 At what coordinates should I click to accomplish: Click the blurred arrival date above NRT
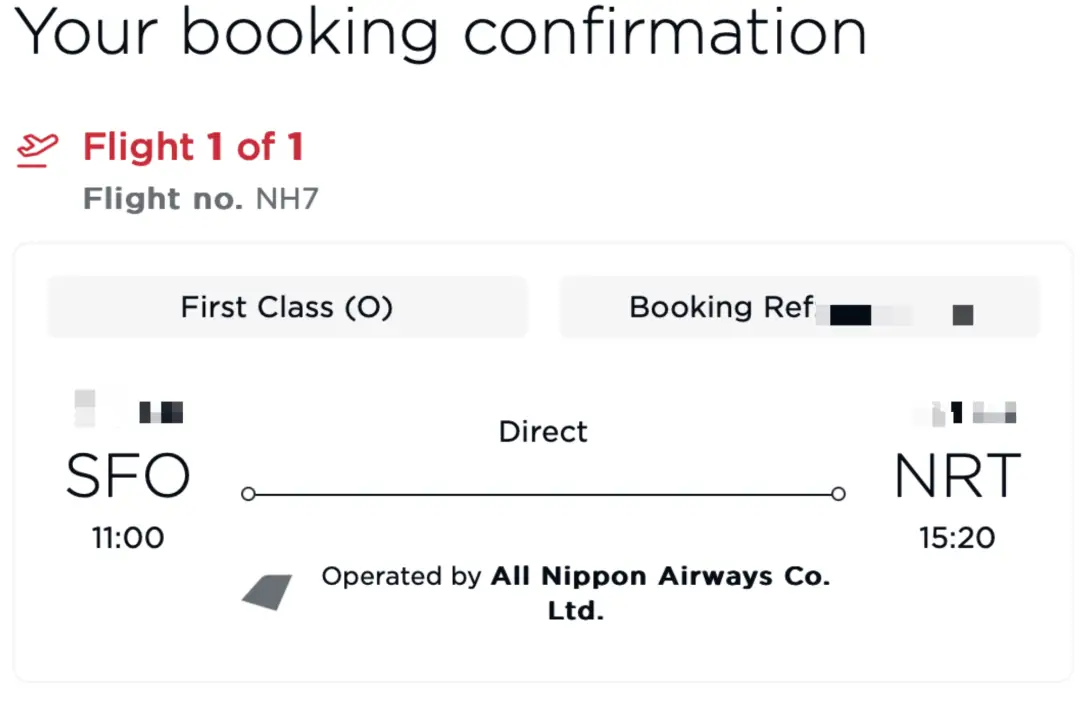click(x=965, y=411)
